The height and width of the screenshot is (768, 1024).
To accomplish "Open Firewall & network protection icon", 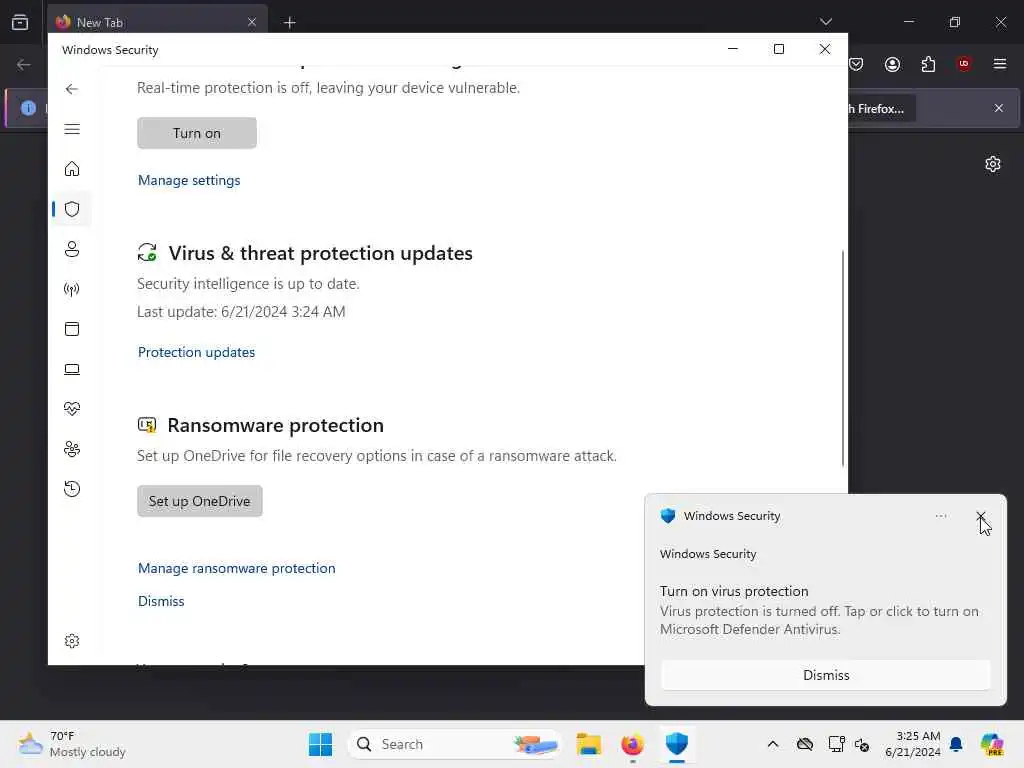I will 72,289.
